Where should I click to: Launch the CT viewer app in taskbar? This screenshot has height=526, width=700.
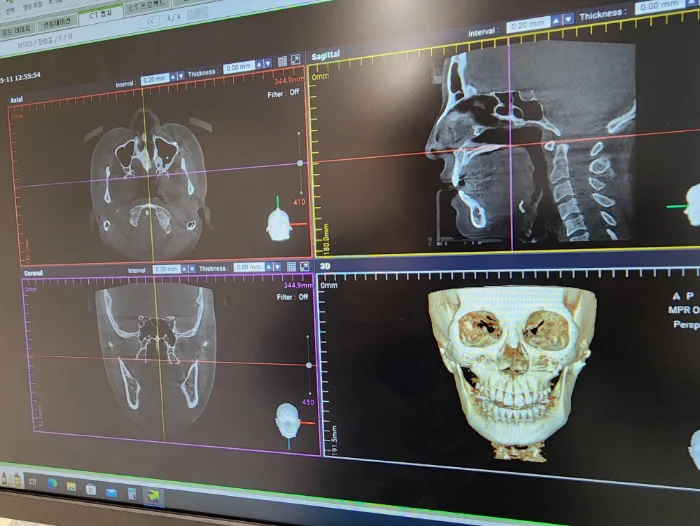point(153,494)
